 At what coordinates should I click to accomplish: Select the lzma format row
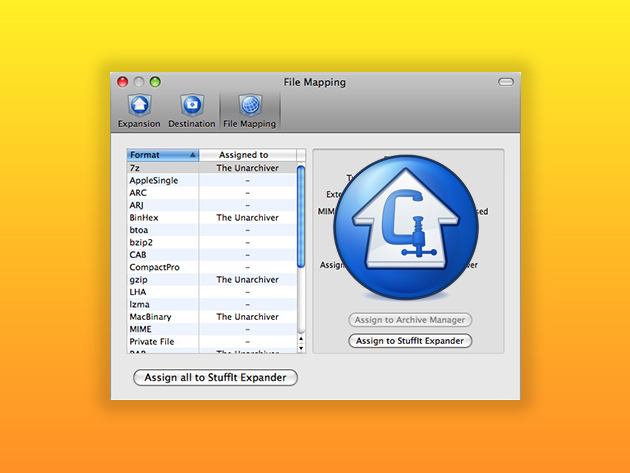[x=212, y=304]
